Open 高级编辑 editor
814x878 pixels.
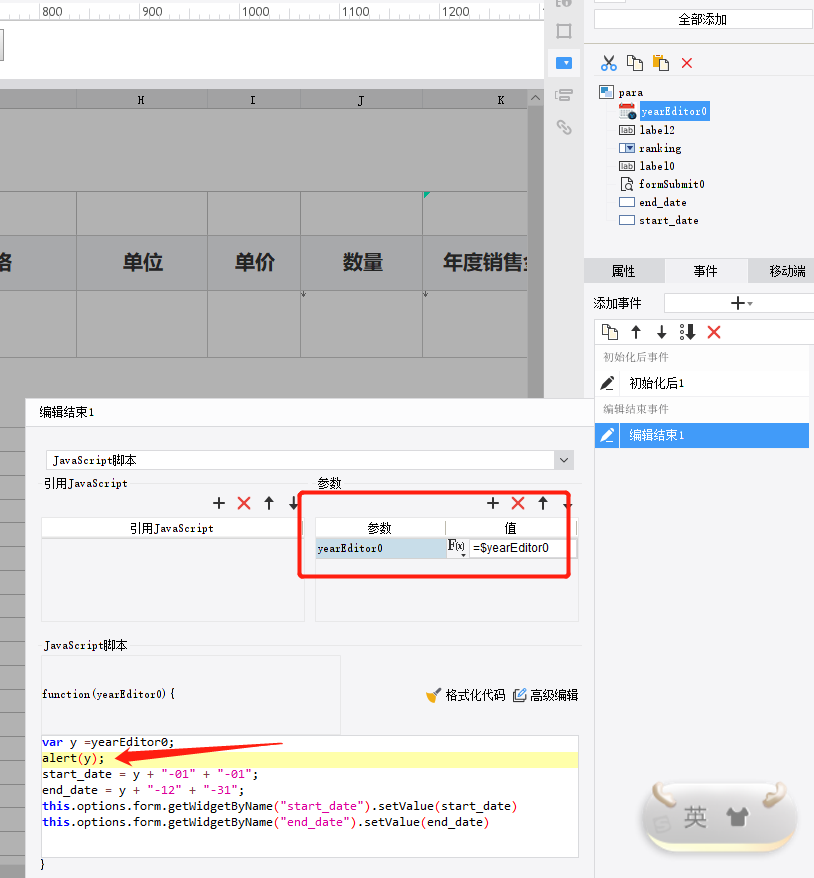546,695
